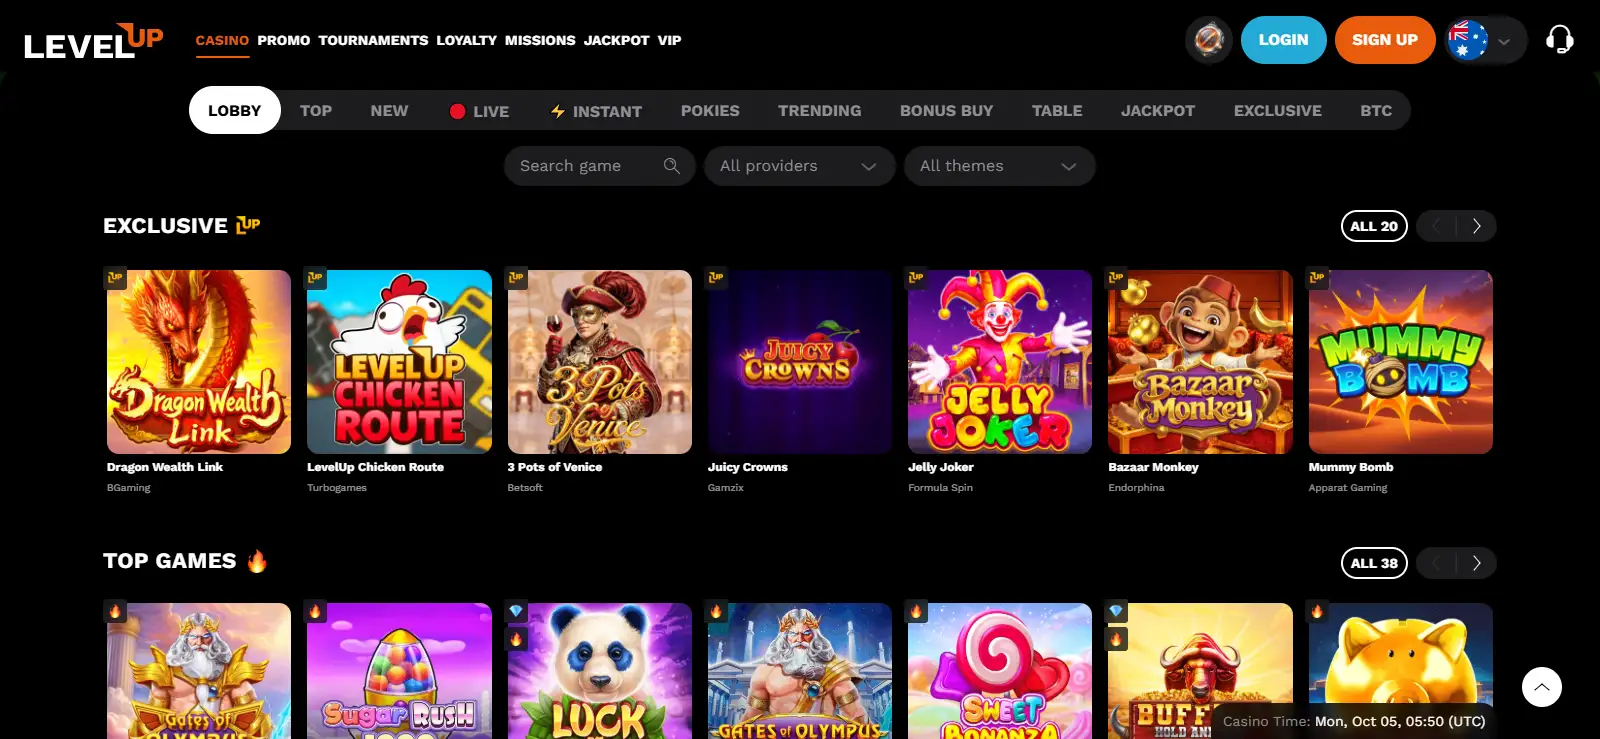The width and height of the screenshot is (1600, 739).
Task: Open the Jackpot top menu item
Action: coord(616,41)
